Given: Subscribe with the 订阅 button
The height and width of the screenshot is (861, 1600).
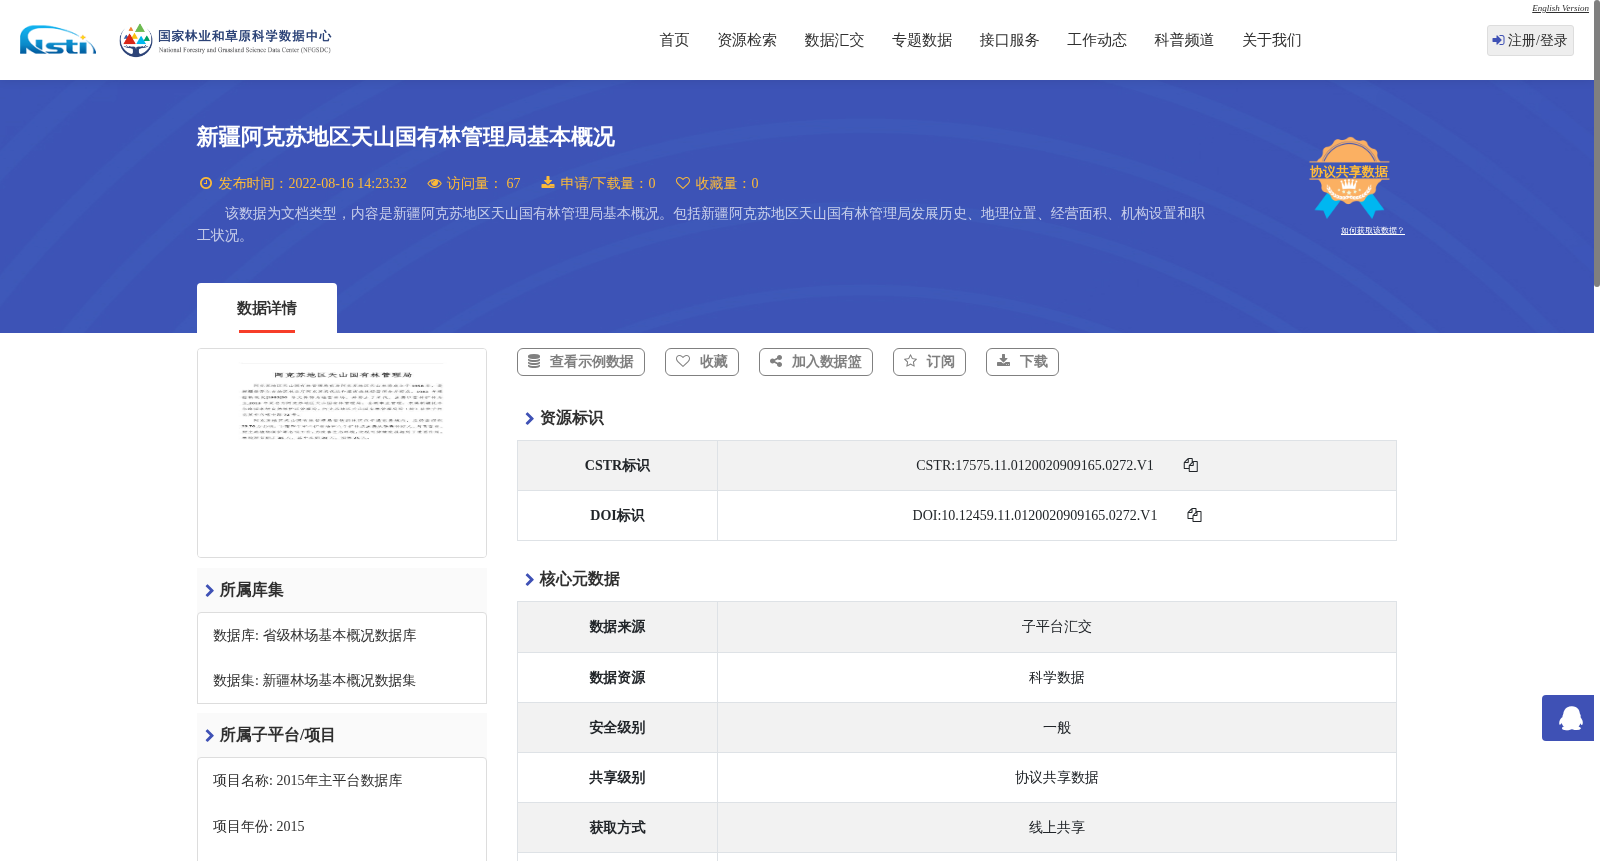Looking at the screenshot, I should point(929,362).
